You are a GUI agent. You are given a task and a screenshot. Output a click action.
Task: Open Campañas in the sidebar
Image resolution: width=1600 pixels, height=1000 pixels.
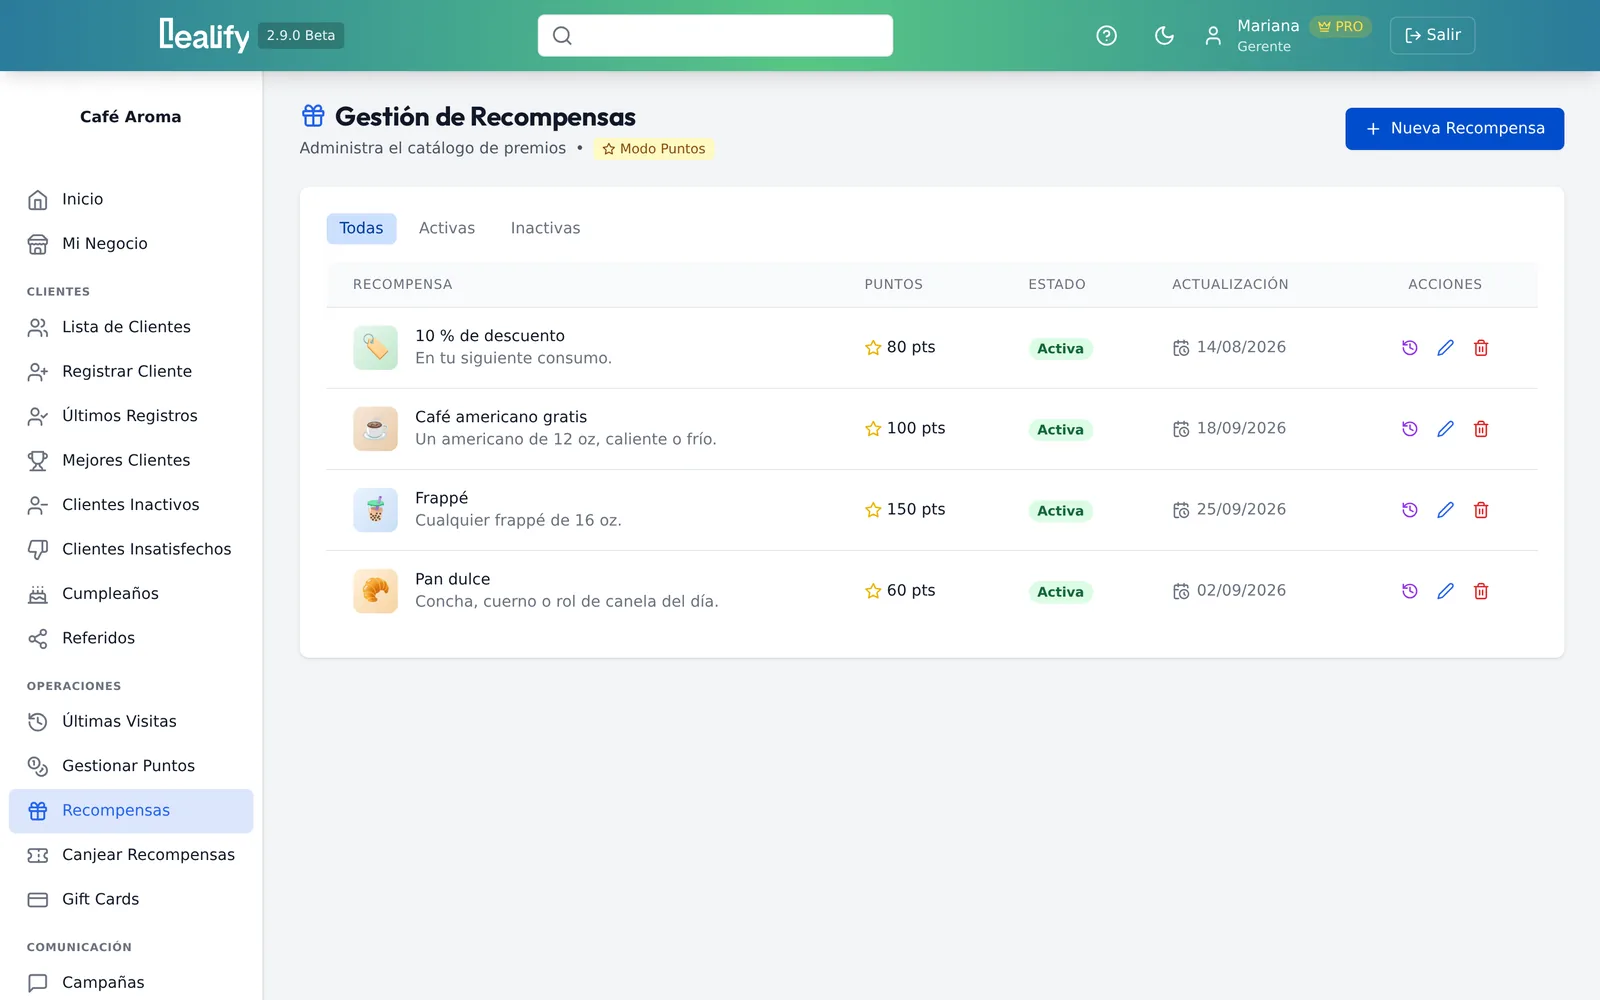(131, 983)
